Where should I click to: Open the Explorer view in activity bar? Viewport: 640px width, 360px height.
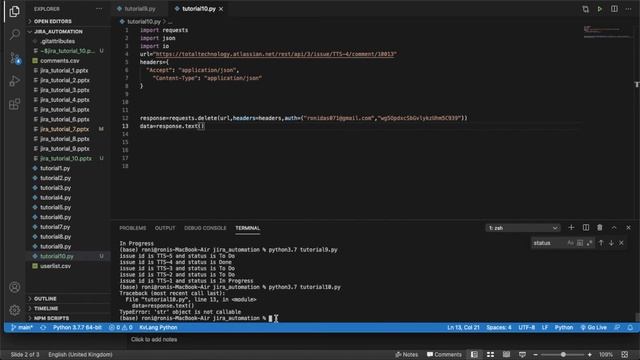(14, 11)
